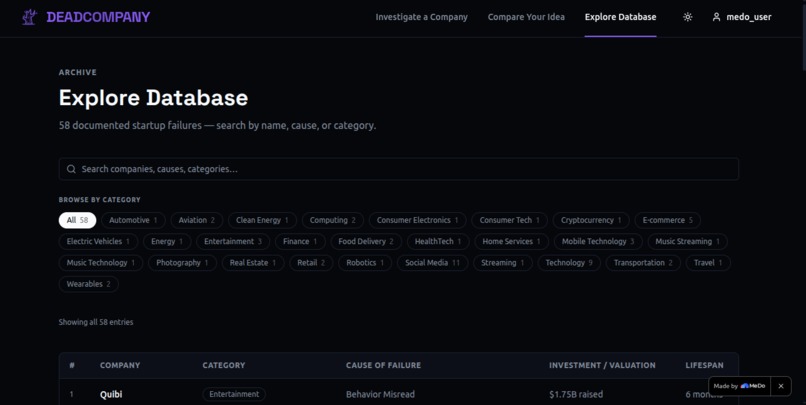Filter by Consumer Electronics category

point(417,220)
